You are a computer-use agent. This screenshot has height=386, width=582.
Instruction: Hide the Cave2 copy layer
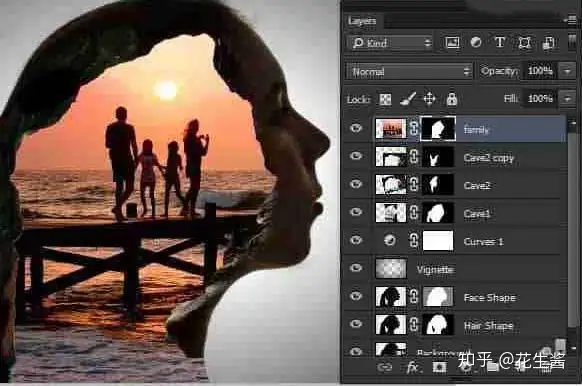click(356, 156)
